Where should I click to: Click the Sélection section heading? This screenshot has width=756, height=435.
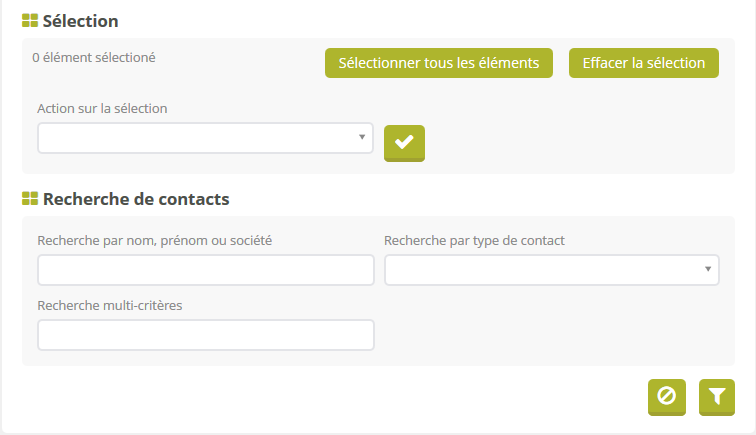tap(80, 21)
